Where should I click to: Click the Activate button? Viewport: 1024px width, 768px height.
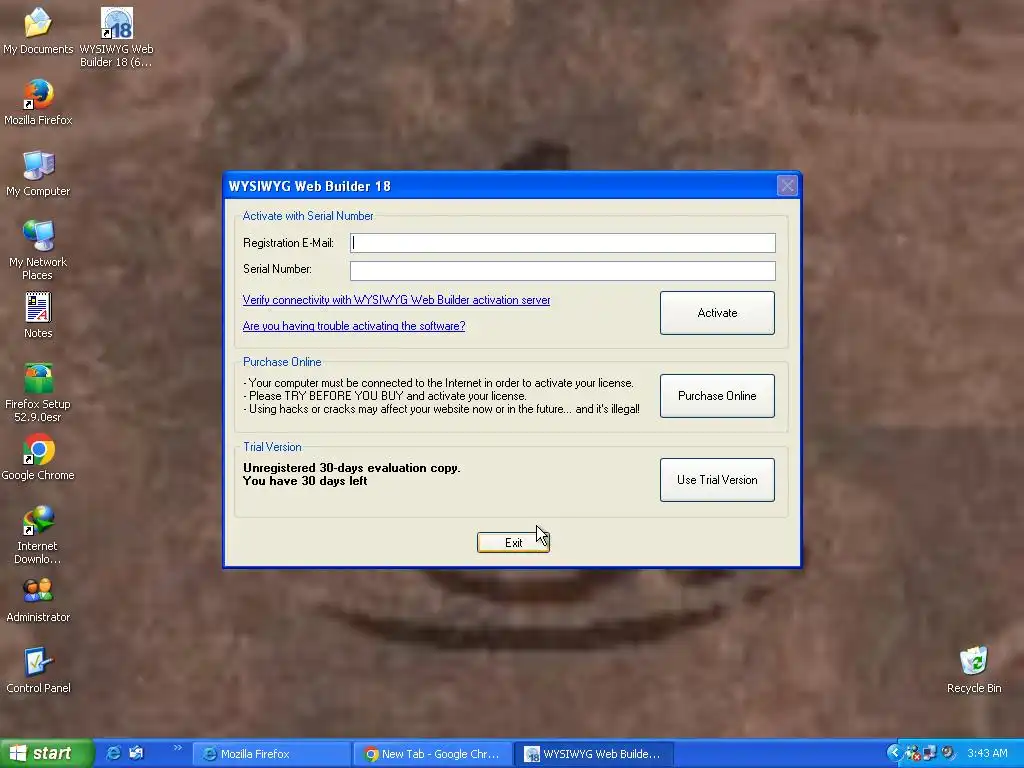pos(717,313)
